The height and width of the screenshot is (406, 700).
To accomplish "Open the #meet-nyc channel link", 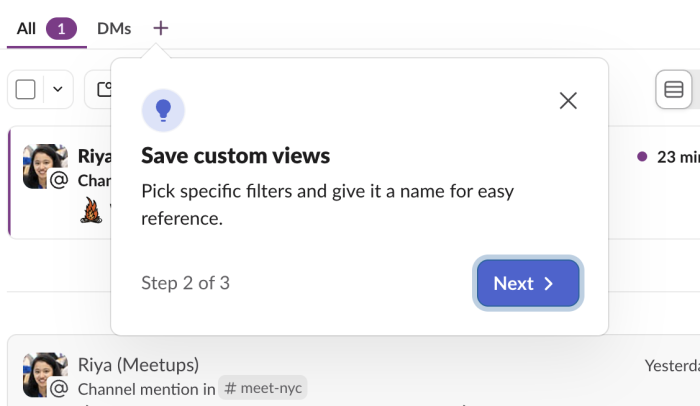I will [264, 388].
